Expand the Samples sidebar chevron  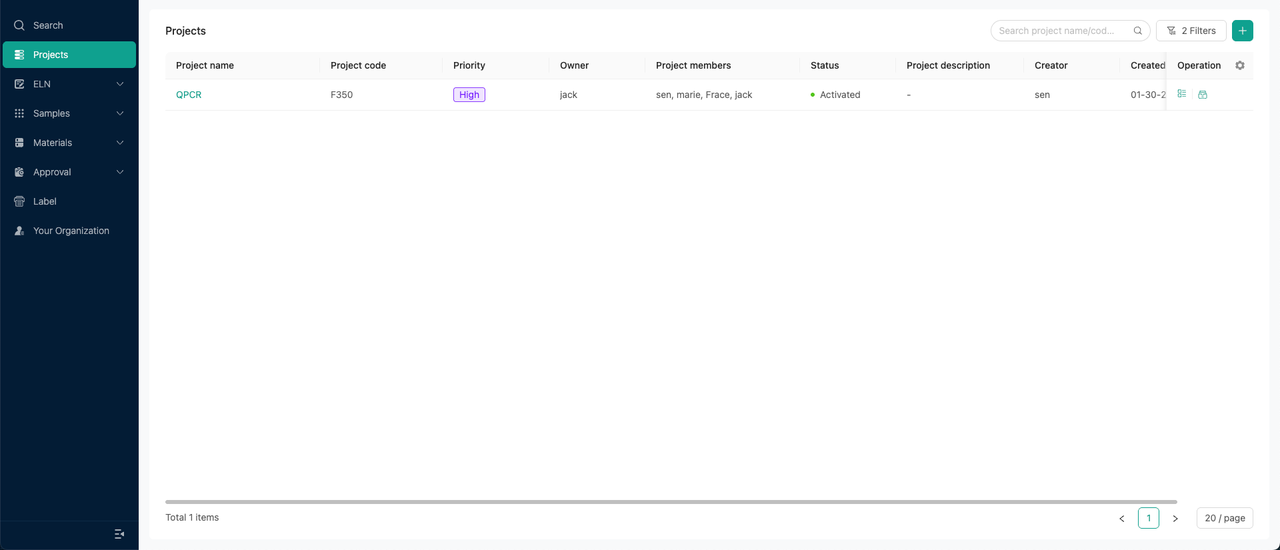[120, 114]
